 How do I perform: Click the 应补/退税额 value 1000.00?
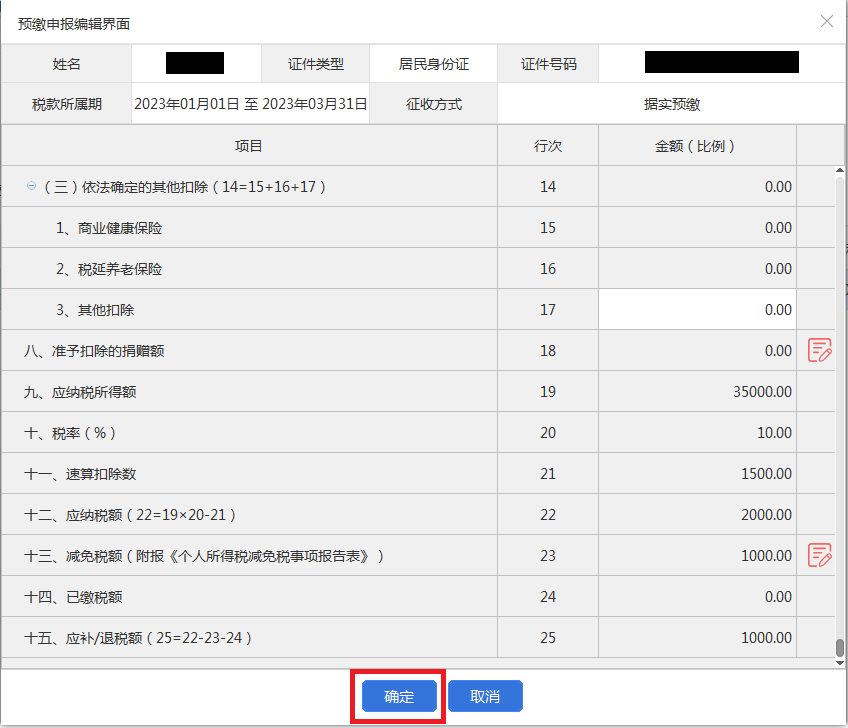(x=766, y=638)
